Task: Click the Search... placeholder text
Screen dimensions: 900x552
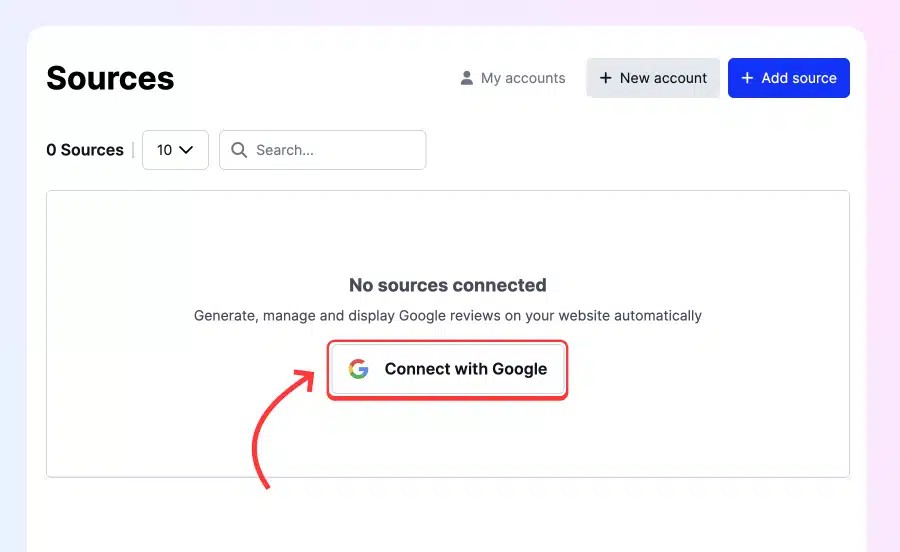Action: pos(285,150)
